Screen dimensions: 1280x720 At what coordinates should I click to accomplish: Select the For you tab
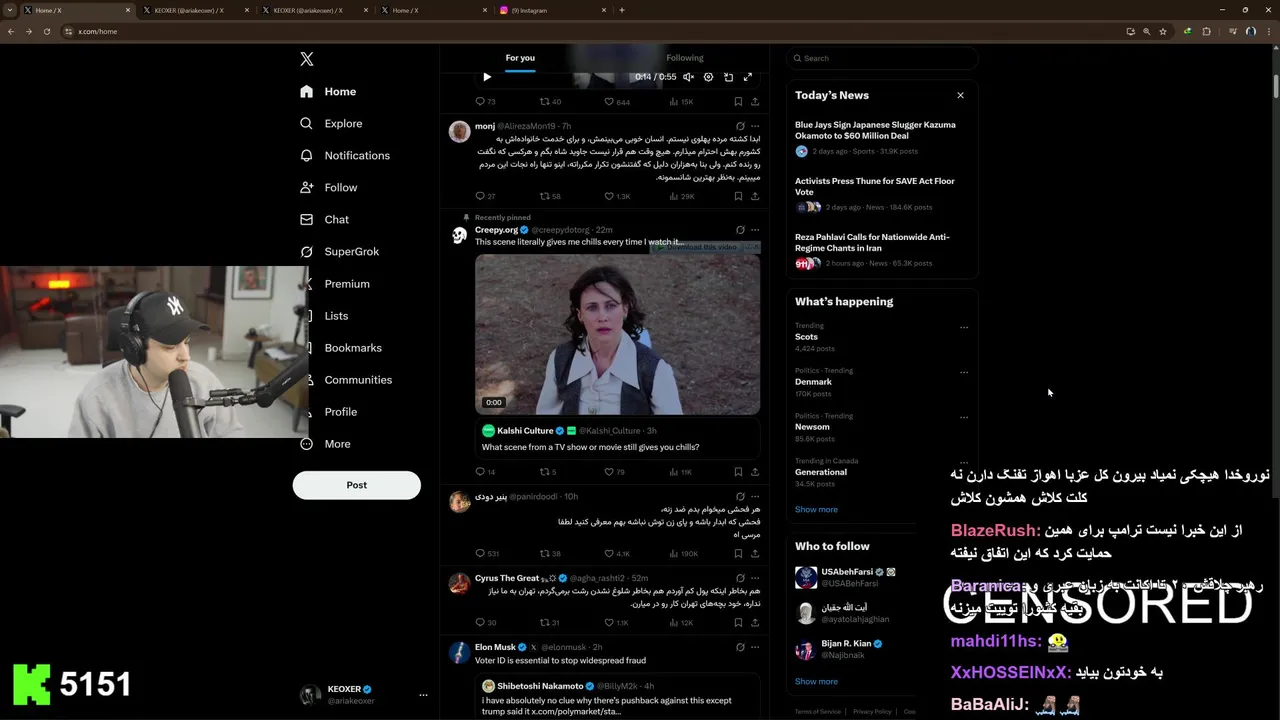tap(520, 58)
